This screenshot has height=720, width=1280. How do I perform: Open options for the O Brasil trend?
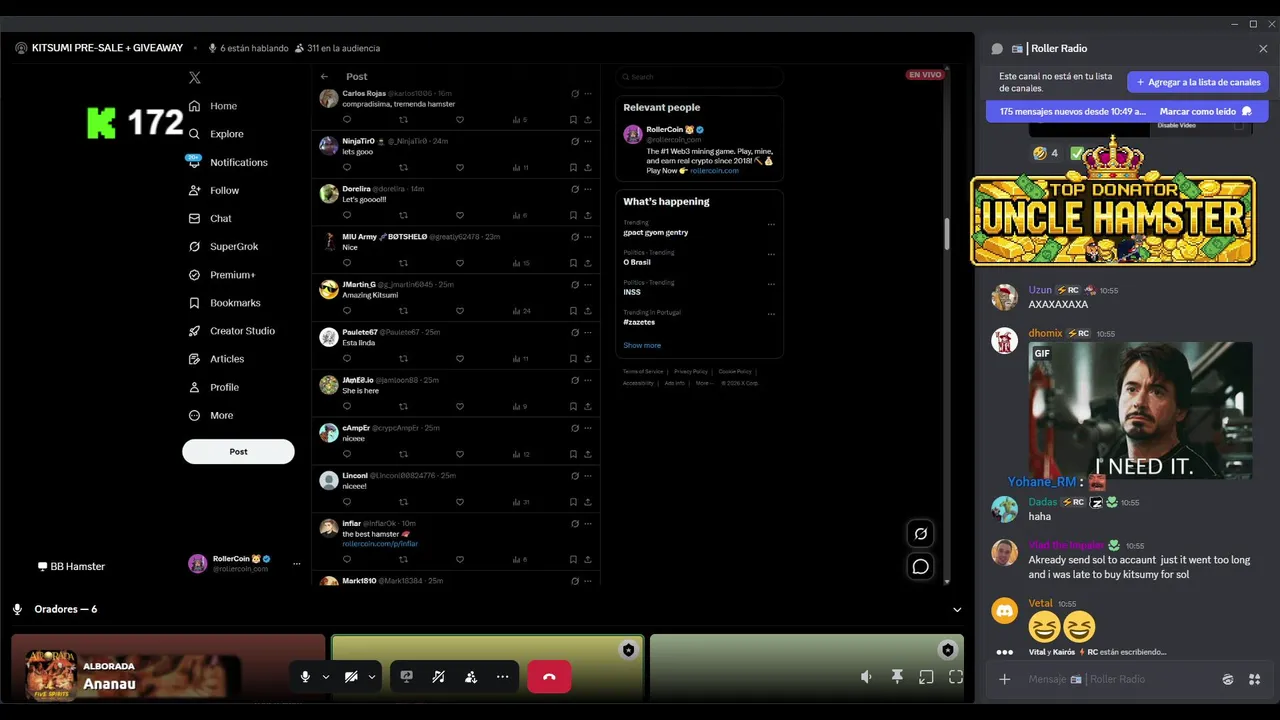point(771,255)
